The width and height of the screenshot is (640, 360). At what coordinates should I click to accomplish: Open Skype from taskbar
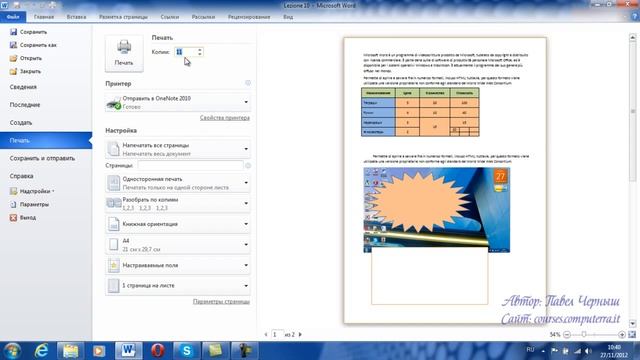(186, 351)
